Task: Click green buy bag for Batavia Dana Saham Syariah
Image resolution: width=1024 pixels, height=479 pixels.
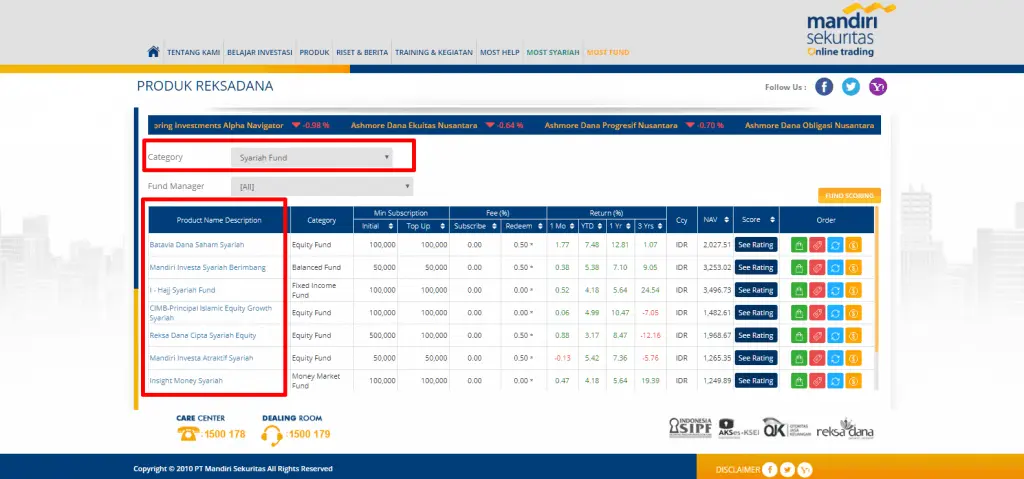Action: 799,245
